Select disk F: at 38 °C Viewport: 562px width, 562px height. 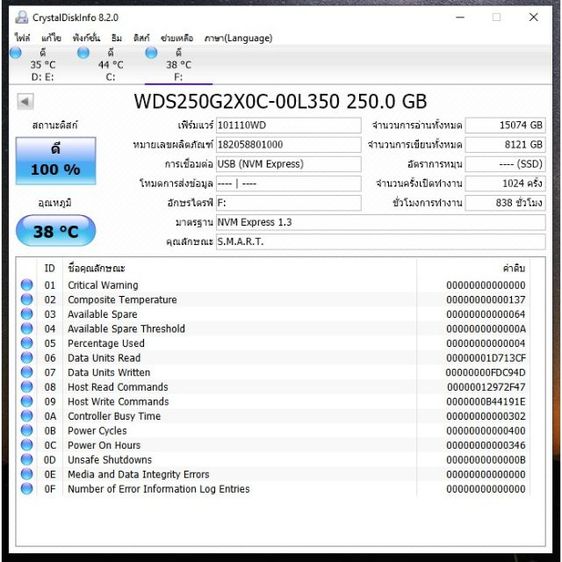(178, 65)
